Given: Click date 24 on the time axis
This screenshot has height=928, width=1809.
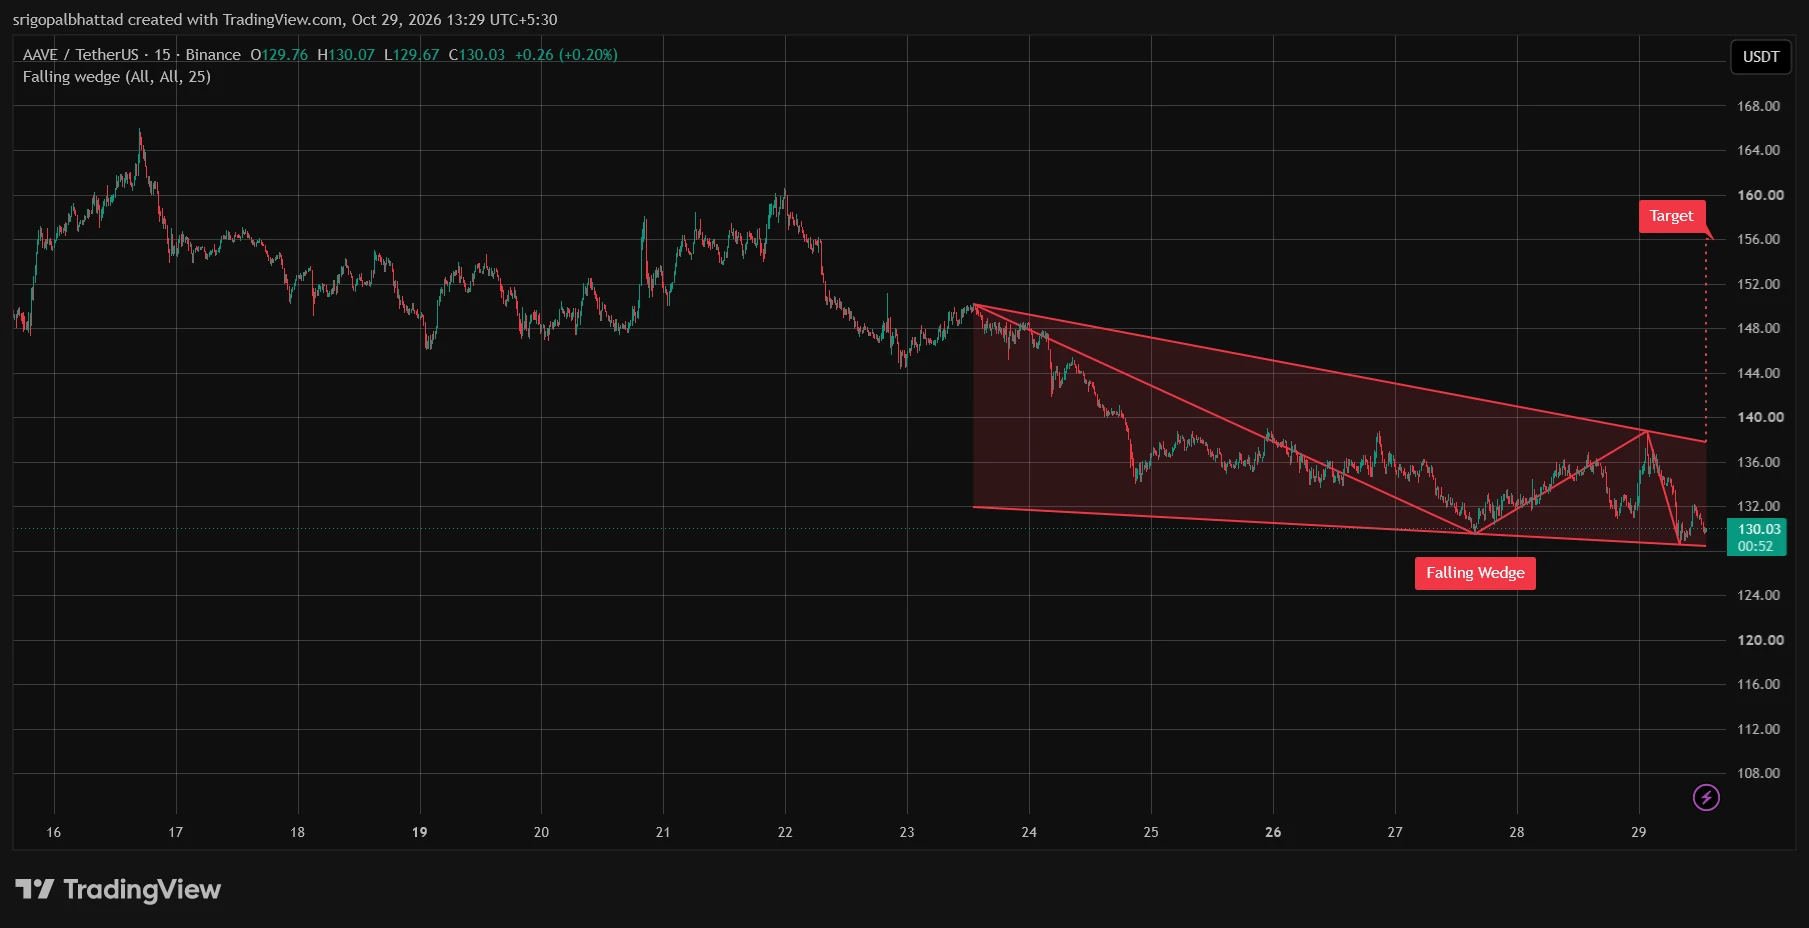Looking at the screenshot, I should tap(1029, 832).
